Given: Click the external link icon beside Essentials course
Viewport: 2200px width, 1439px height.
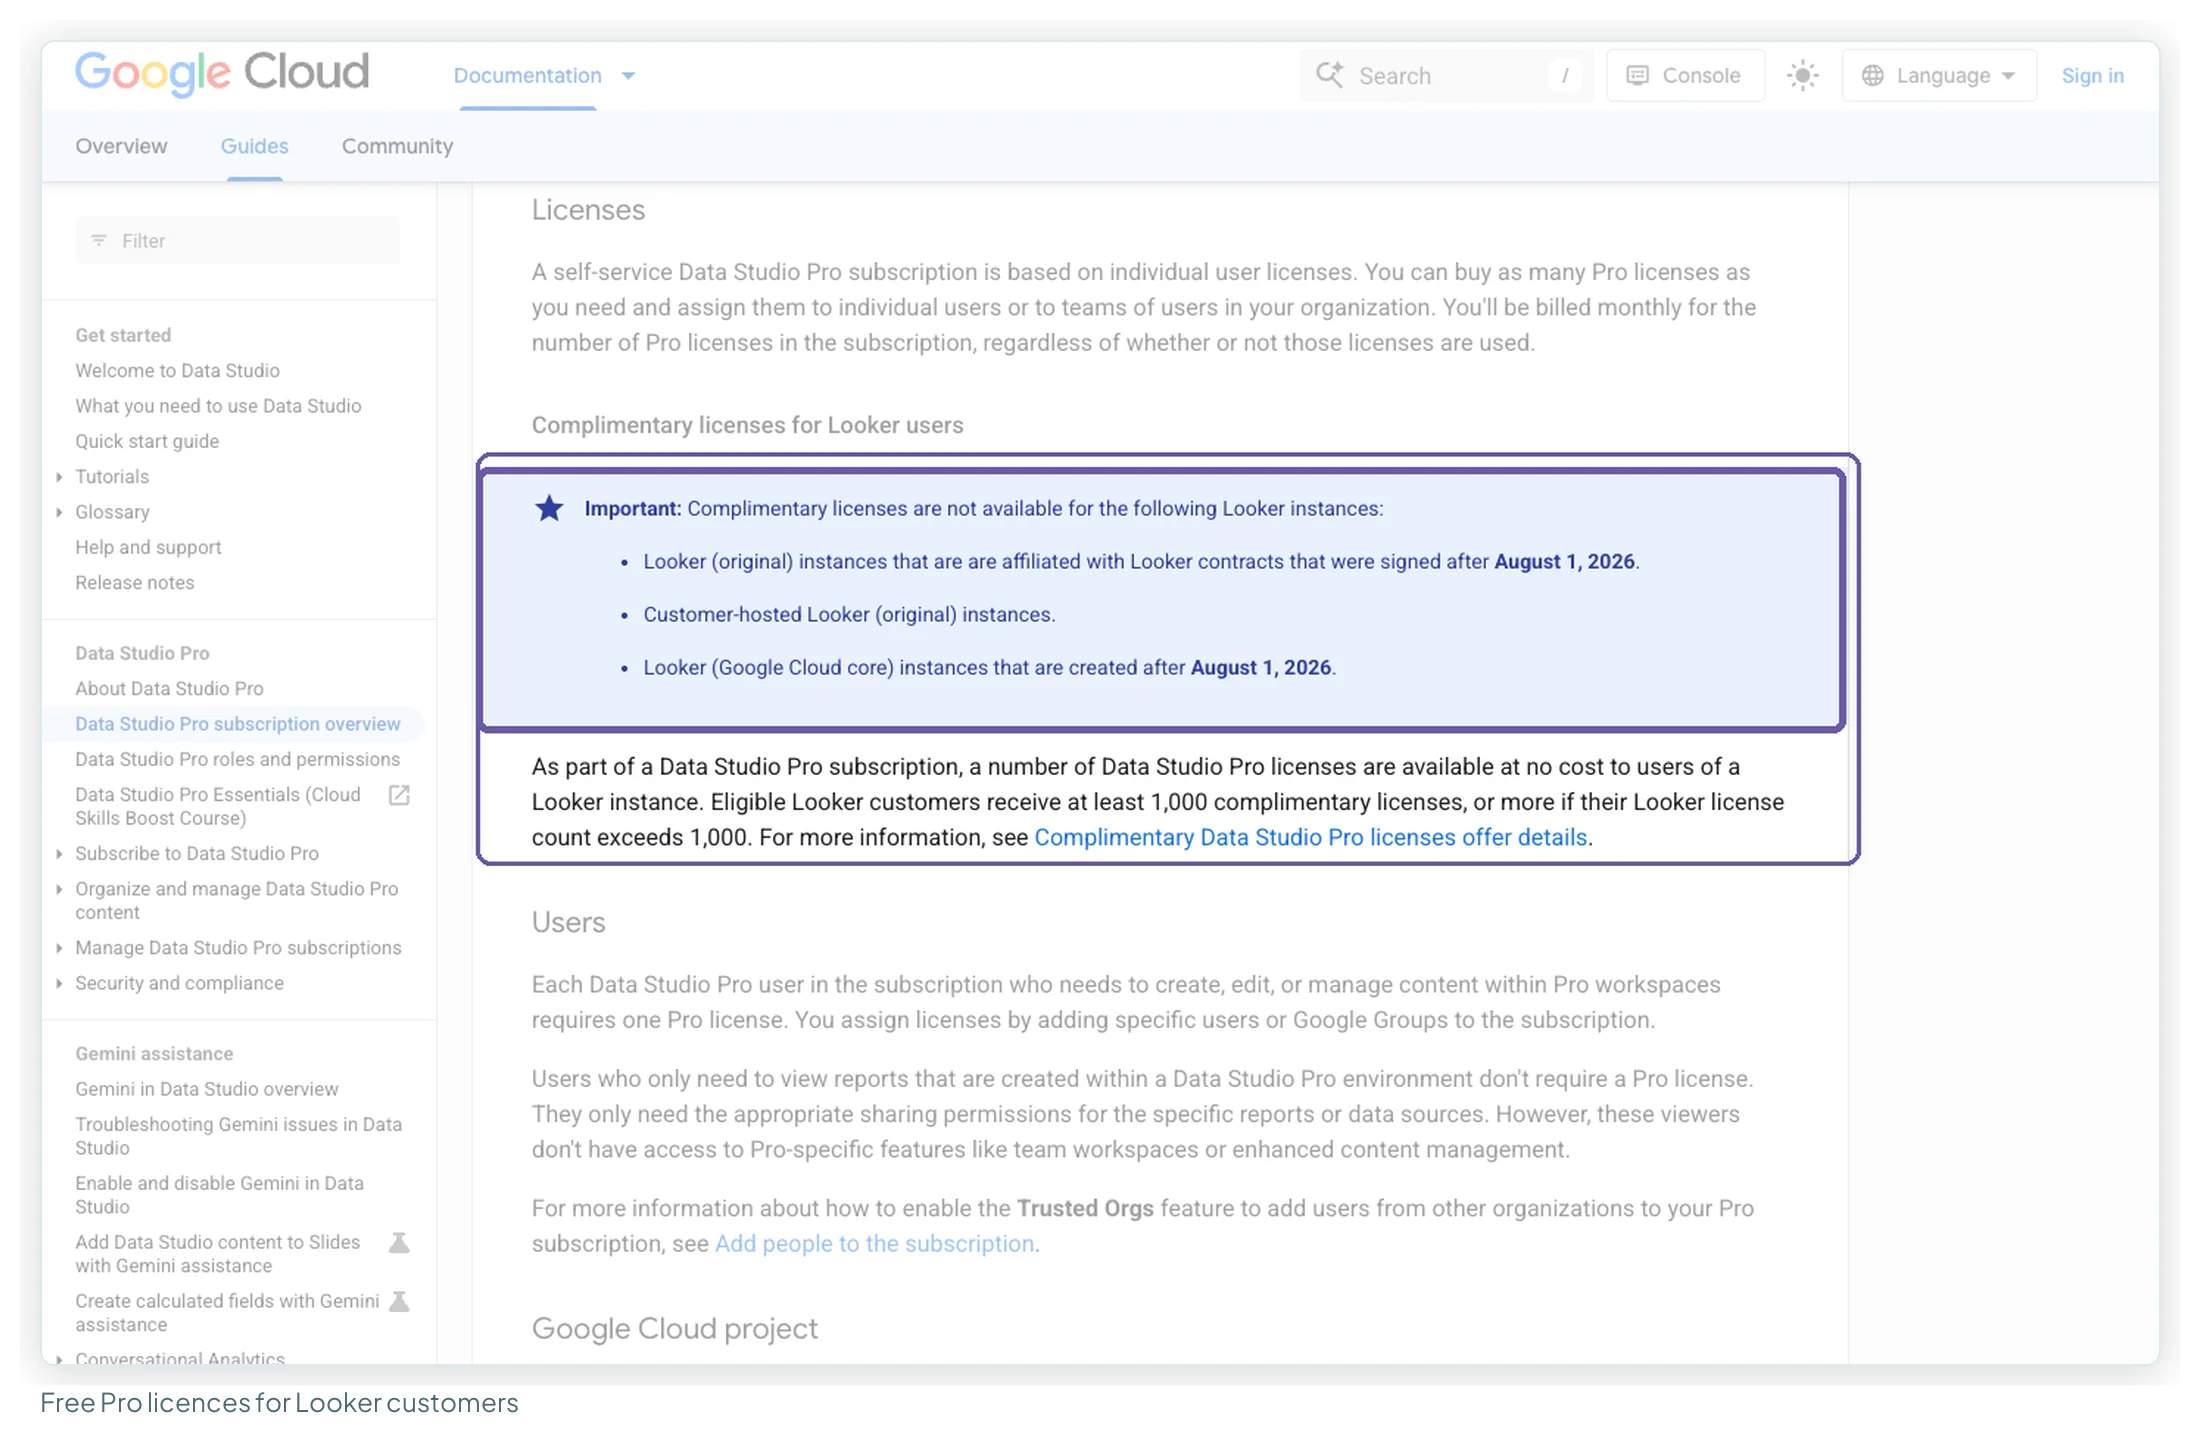Looking at the screenshot, I should click(x=399, y=795).
